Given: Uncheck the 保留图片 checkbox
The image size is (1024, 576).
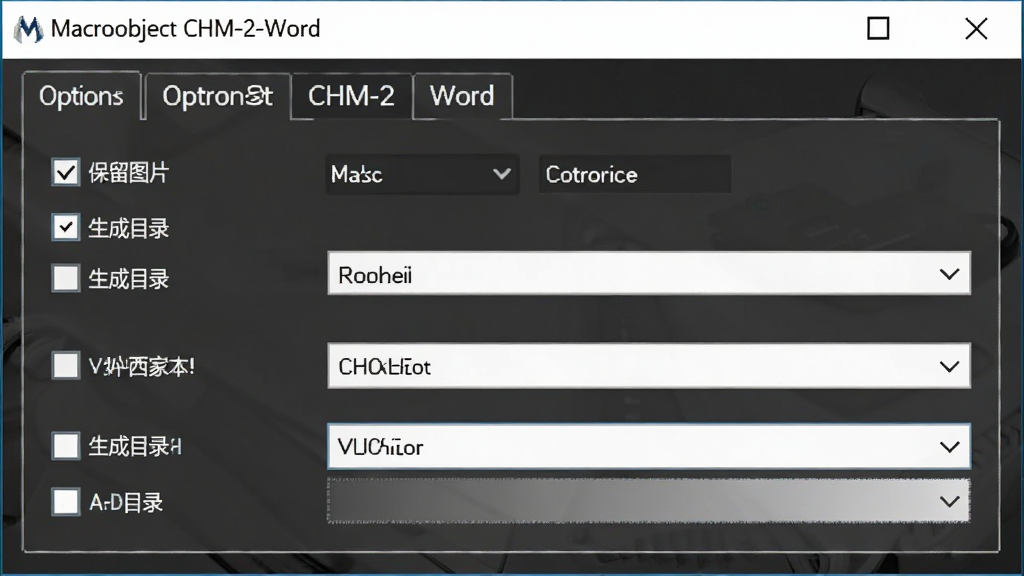Looking at the screenshot, I should click(x=65, y=173).
